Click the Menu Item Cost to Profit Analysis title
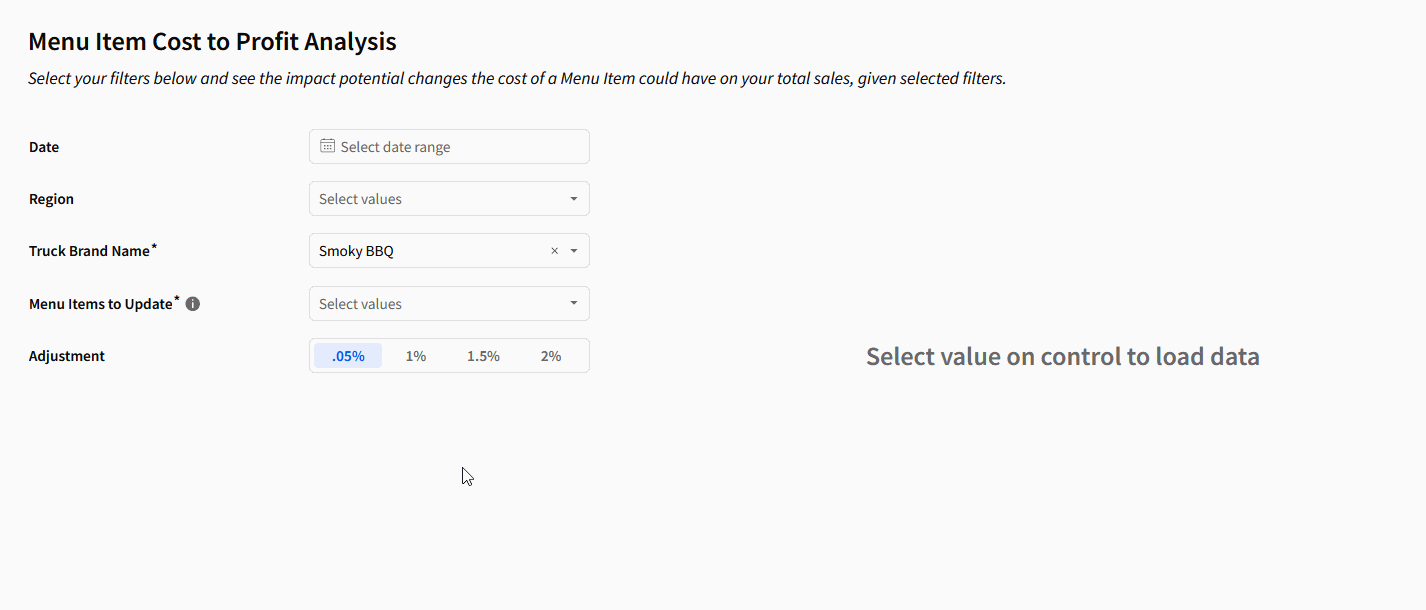 tap(212, 41)
